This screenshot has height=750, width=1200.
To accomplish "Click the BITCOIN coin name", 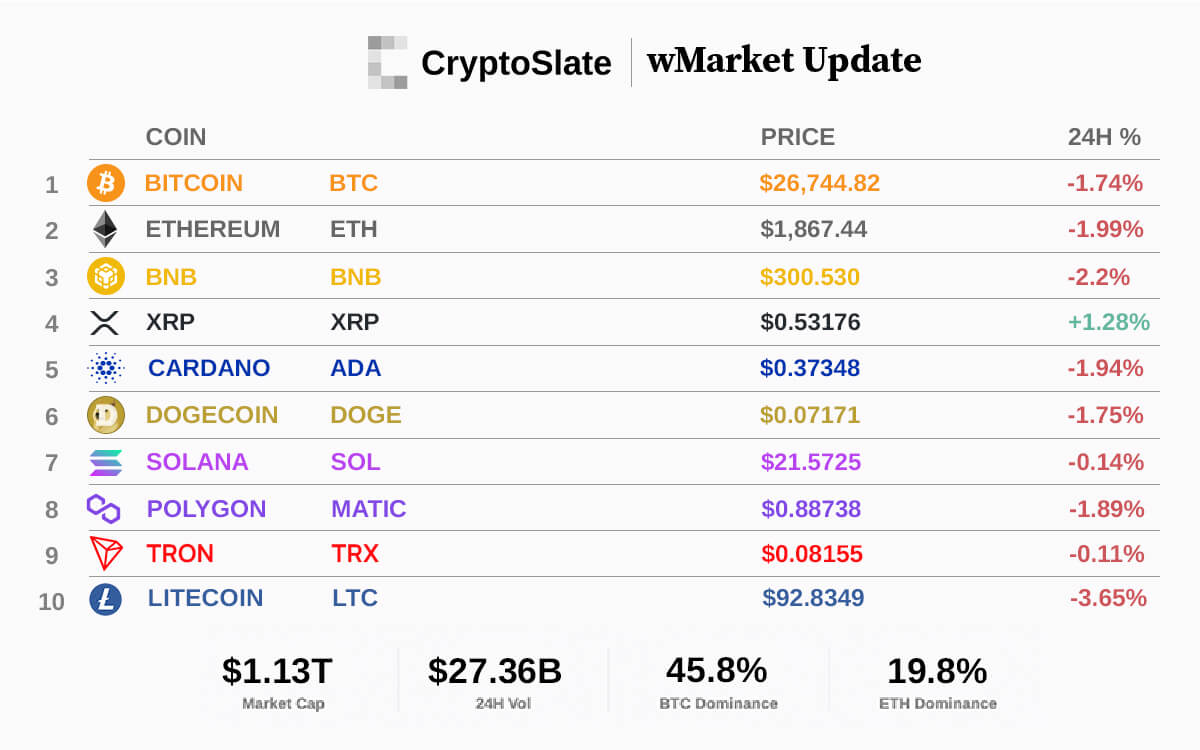I will (x=194, y=183).
